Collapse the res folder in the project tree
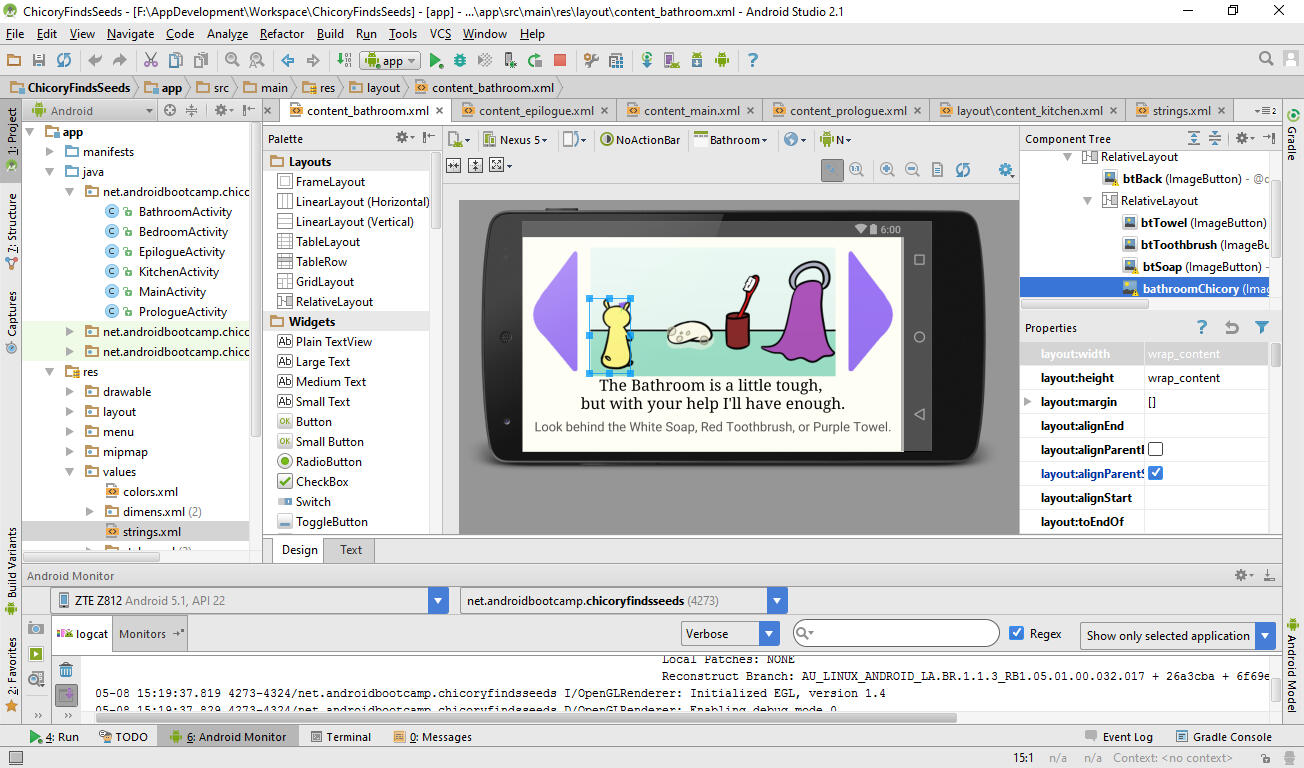 [x=47, y=371]
